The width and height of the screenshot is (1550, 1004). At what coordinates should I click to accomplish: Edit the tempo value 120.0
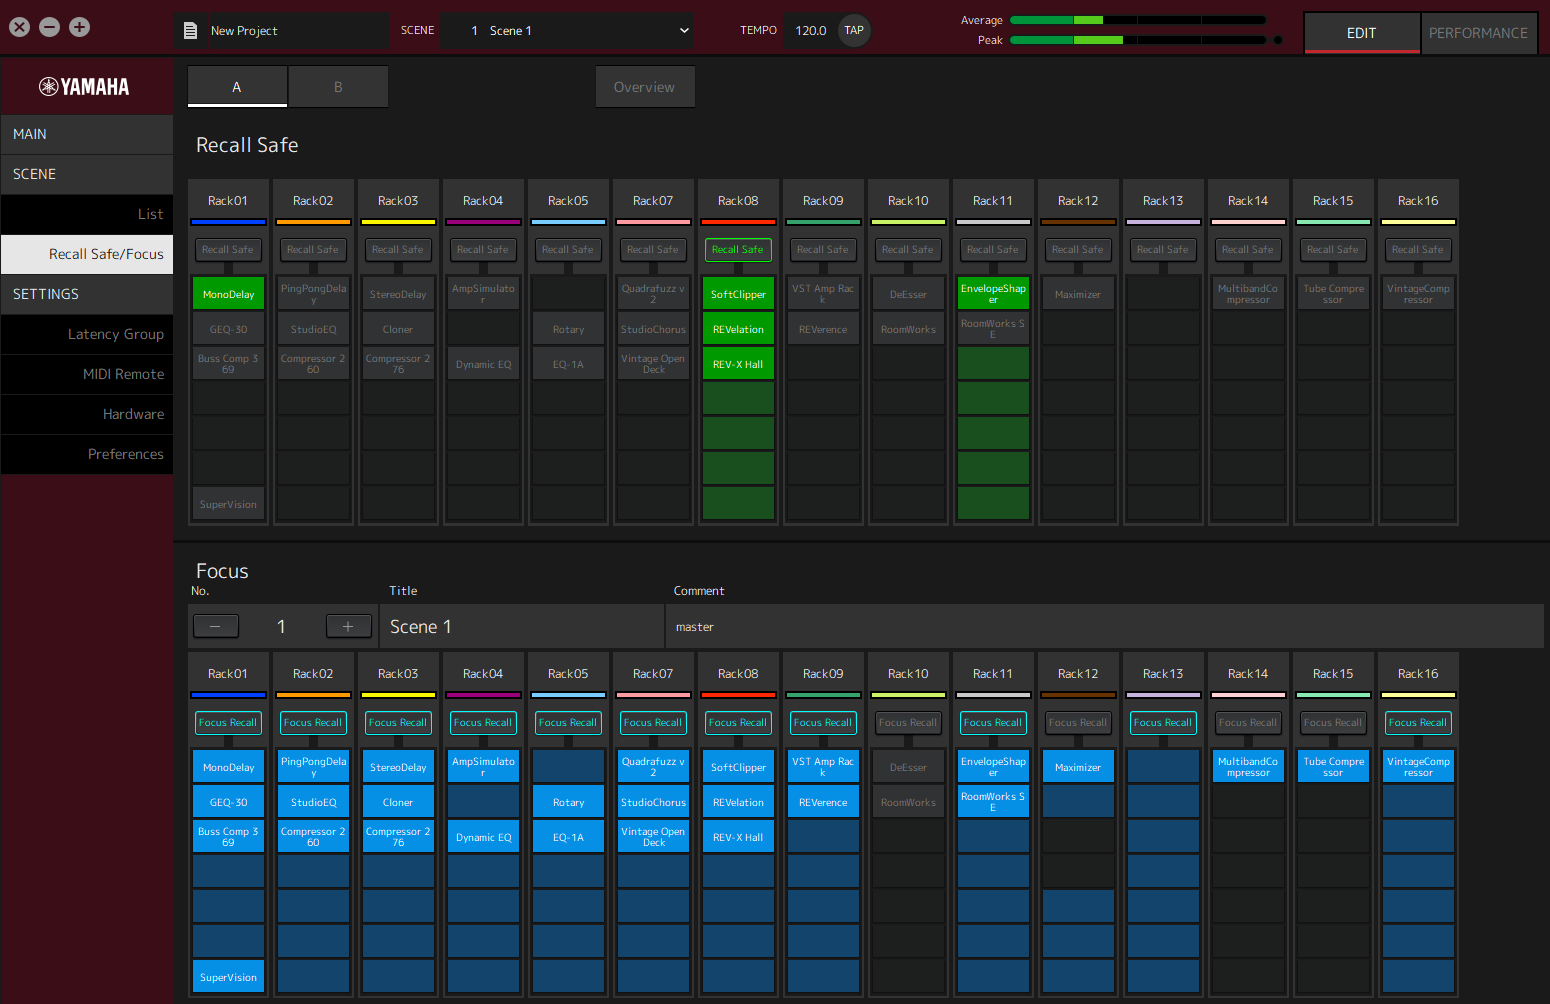click(x=810, y=30)
